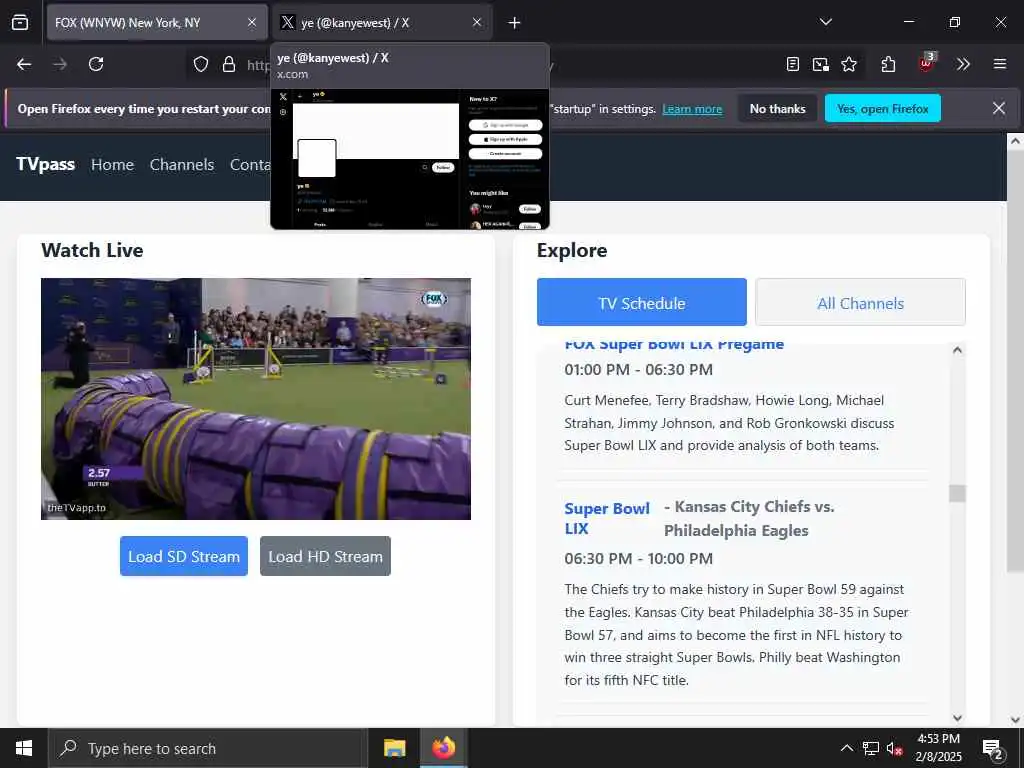1024x768 pixels.
Task: Click Load SD Stream button
Action: tap(184, 556)
